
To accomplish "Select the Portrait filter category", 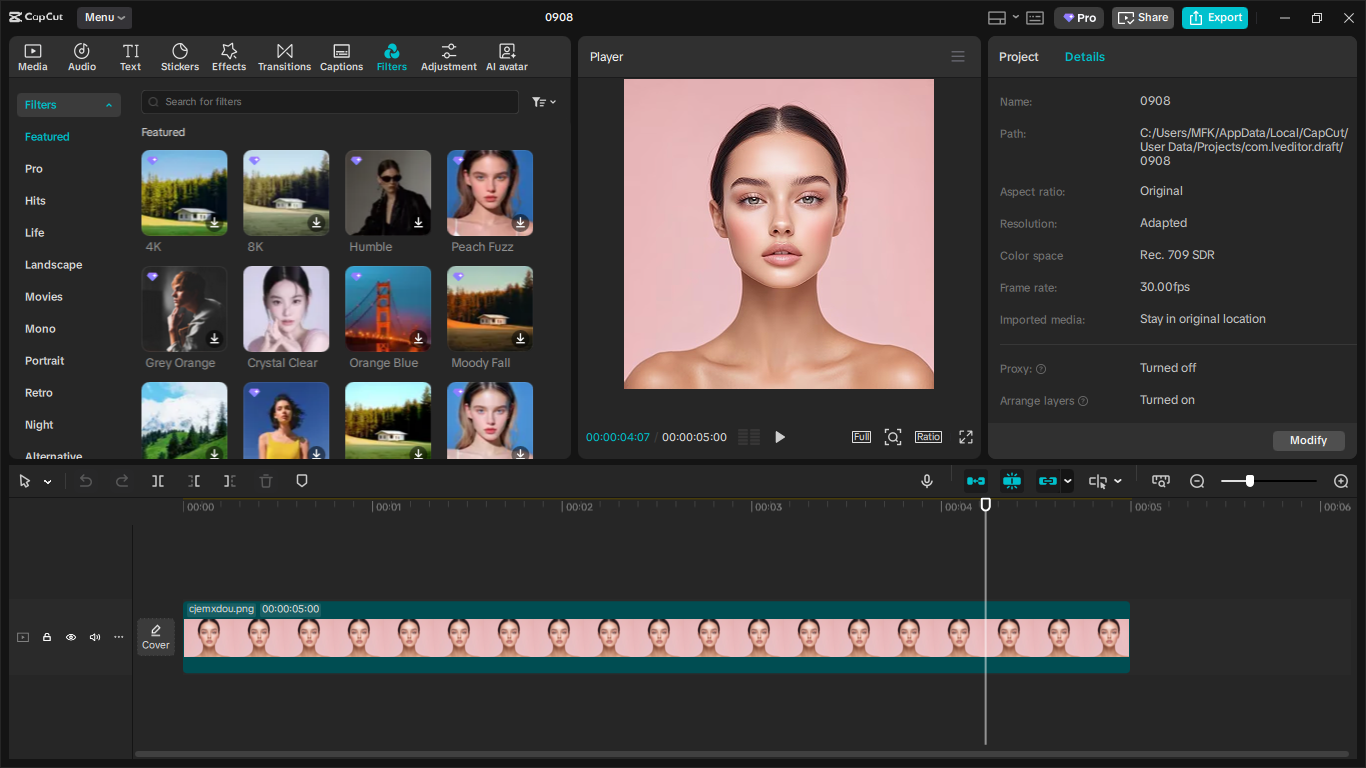I will point(45,361).
